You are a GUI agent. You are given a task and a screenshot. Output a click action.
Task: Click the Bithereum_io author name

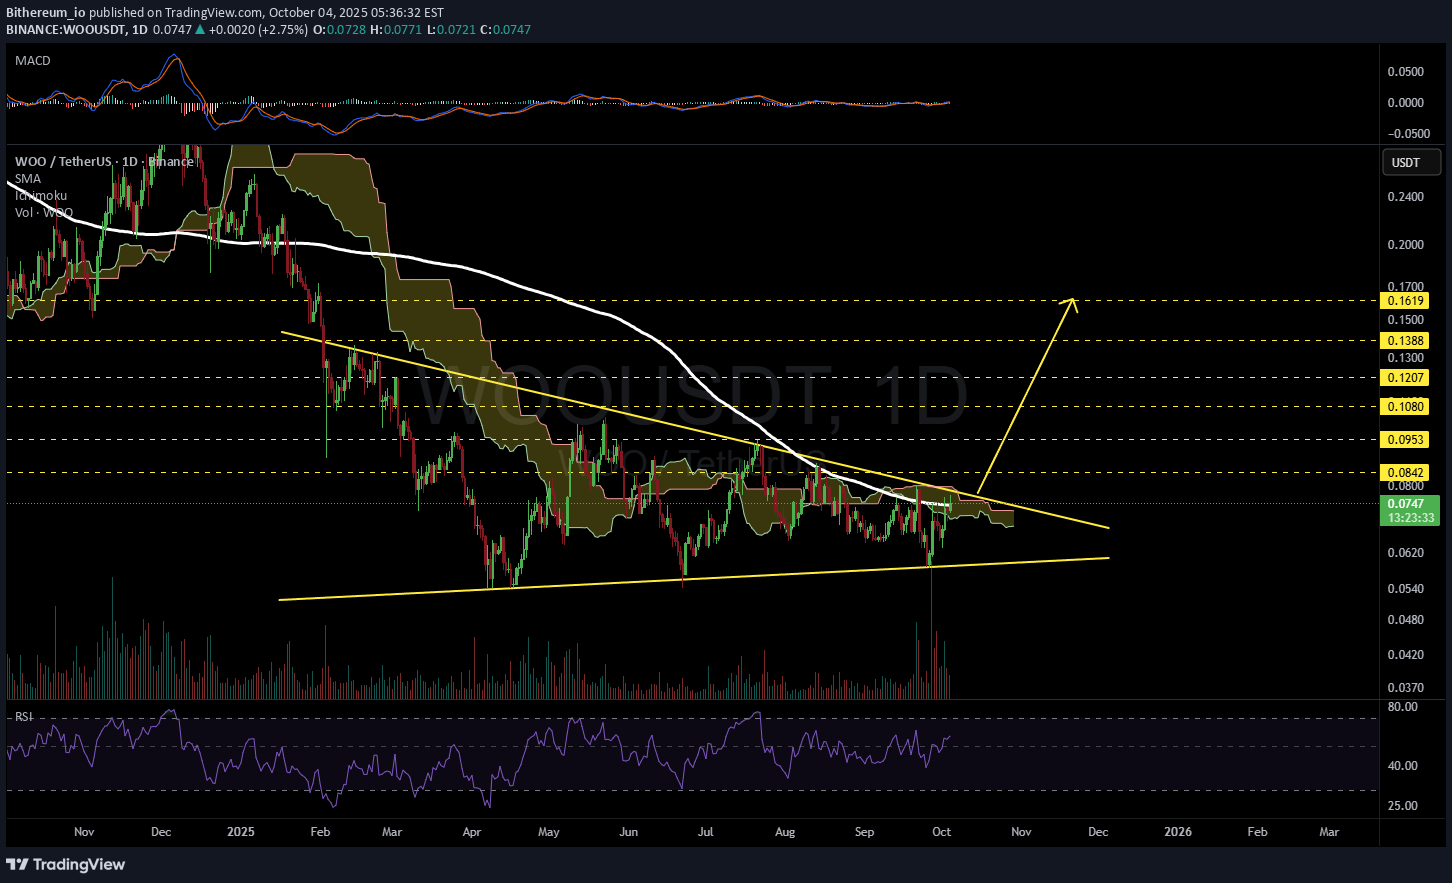(x=46, y=13)
